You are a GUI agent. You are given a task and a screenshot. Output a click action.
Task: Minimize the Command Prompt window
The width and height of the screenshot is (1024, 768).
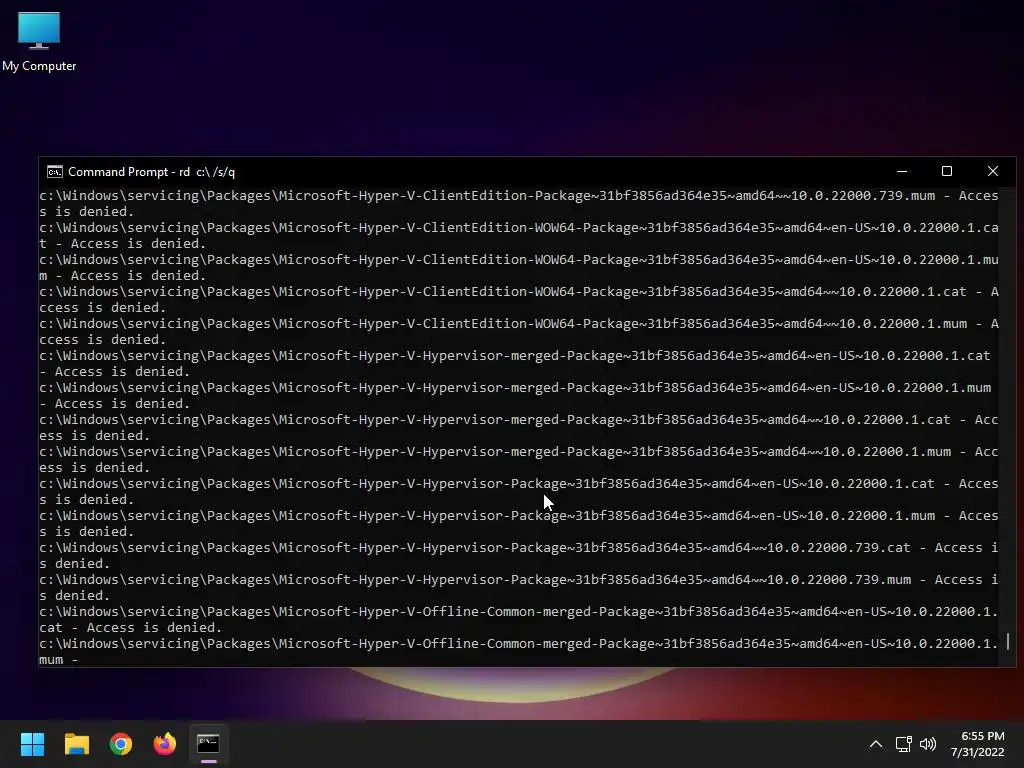coord(902,171)
